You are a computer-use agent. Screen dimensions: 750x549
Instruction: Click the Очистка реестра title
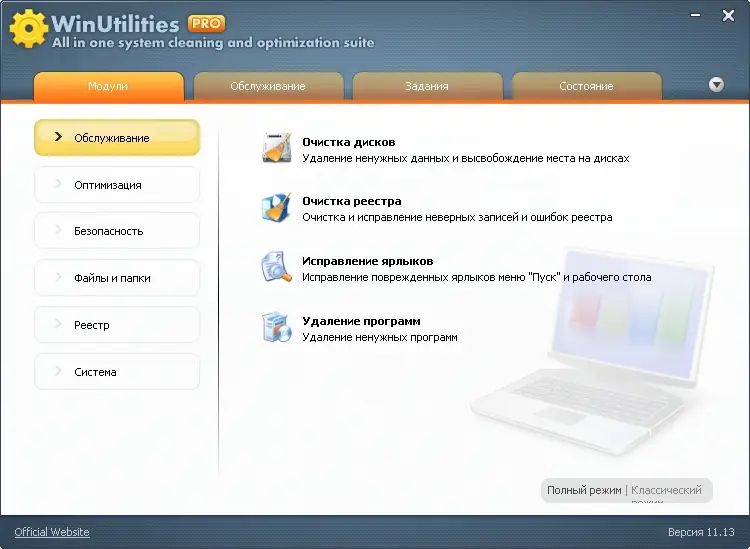click(352, 201)
